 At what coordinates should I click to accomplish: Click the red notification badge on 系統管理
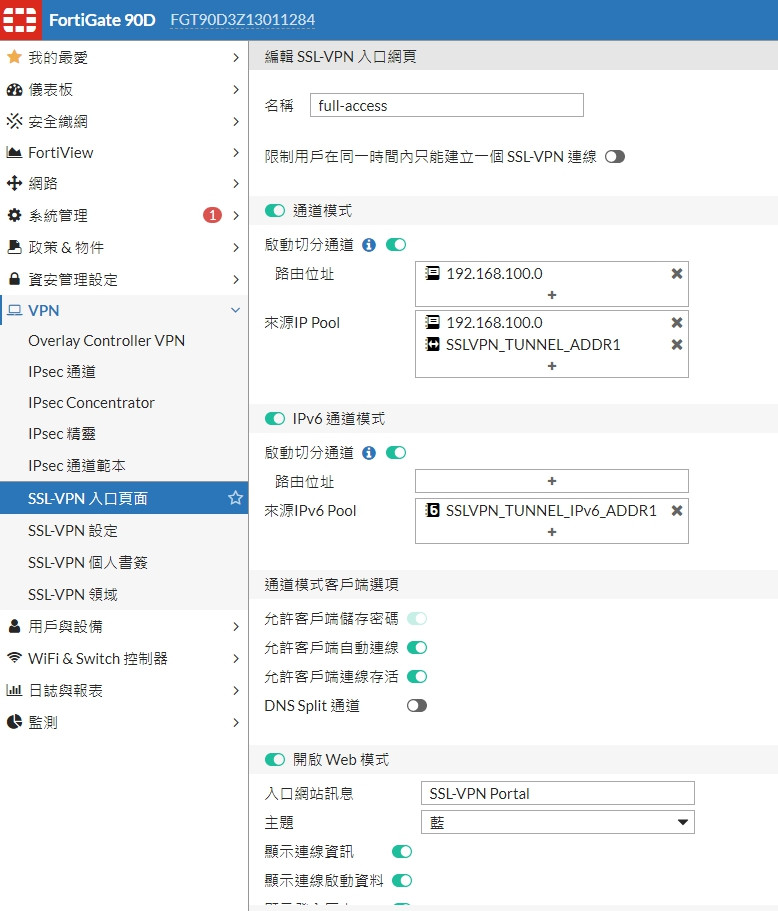[x=213, y=215]
